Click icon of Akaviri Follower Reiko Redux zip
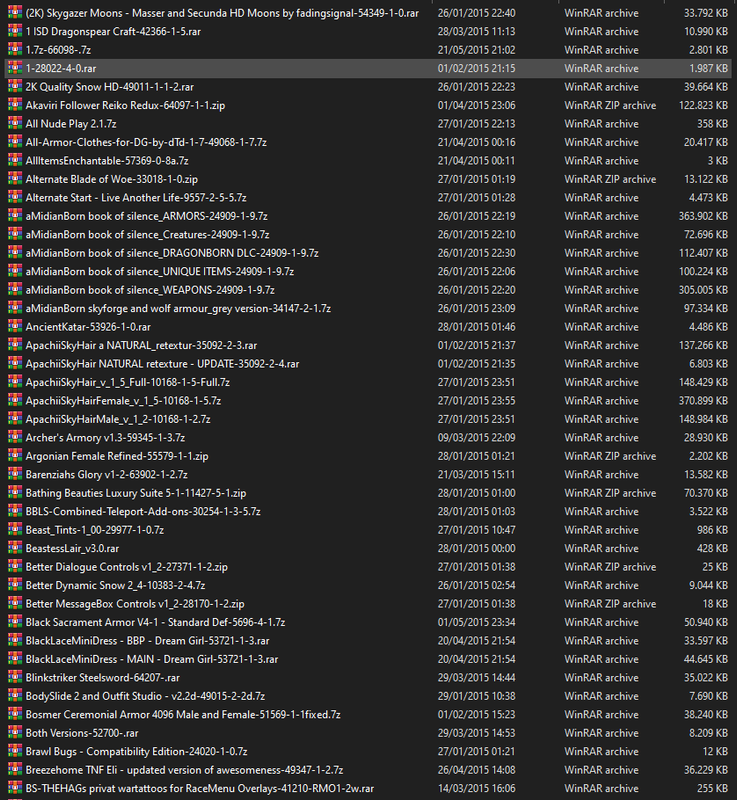The image size is (737, 800). (x=15, y=105)
